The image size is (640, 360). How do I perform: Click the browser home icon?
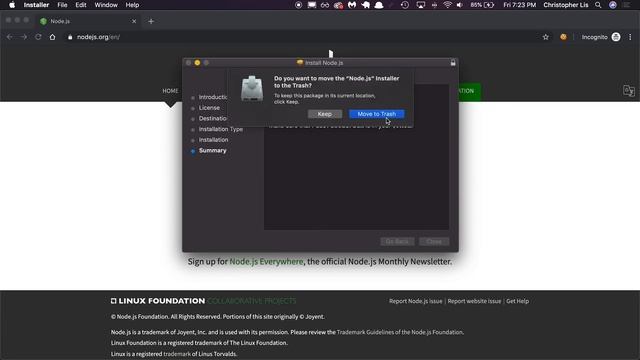pos(52,37)
